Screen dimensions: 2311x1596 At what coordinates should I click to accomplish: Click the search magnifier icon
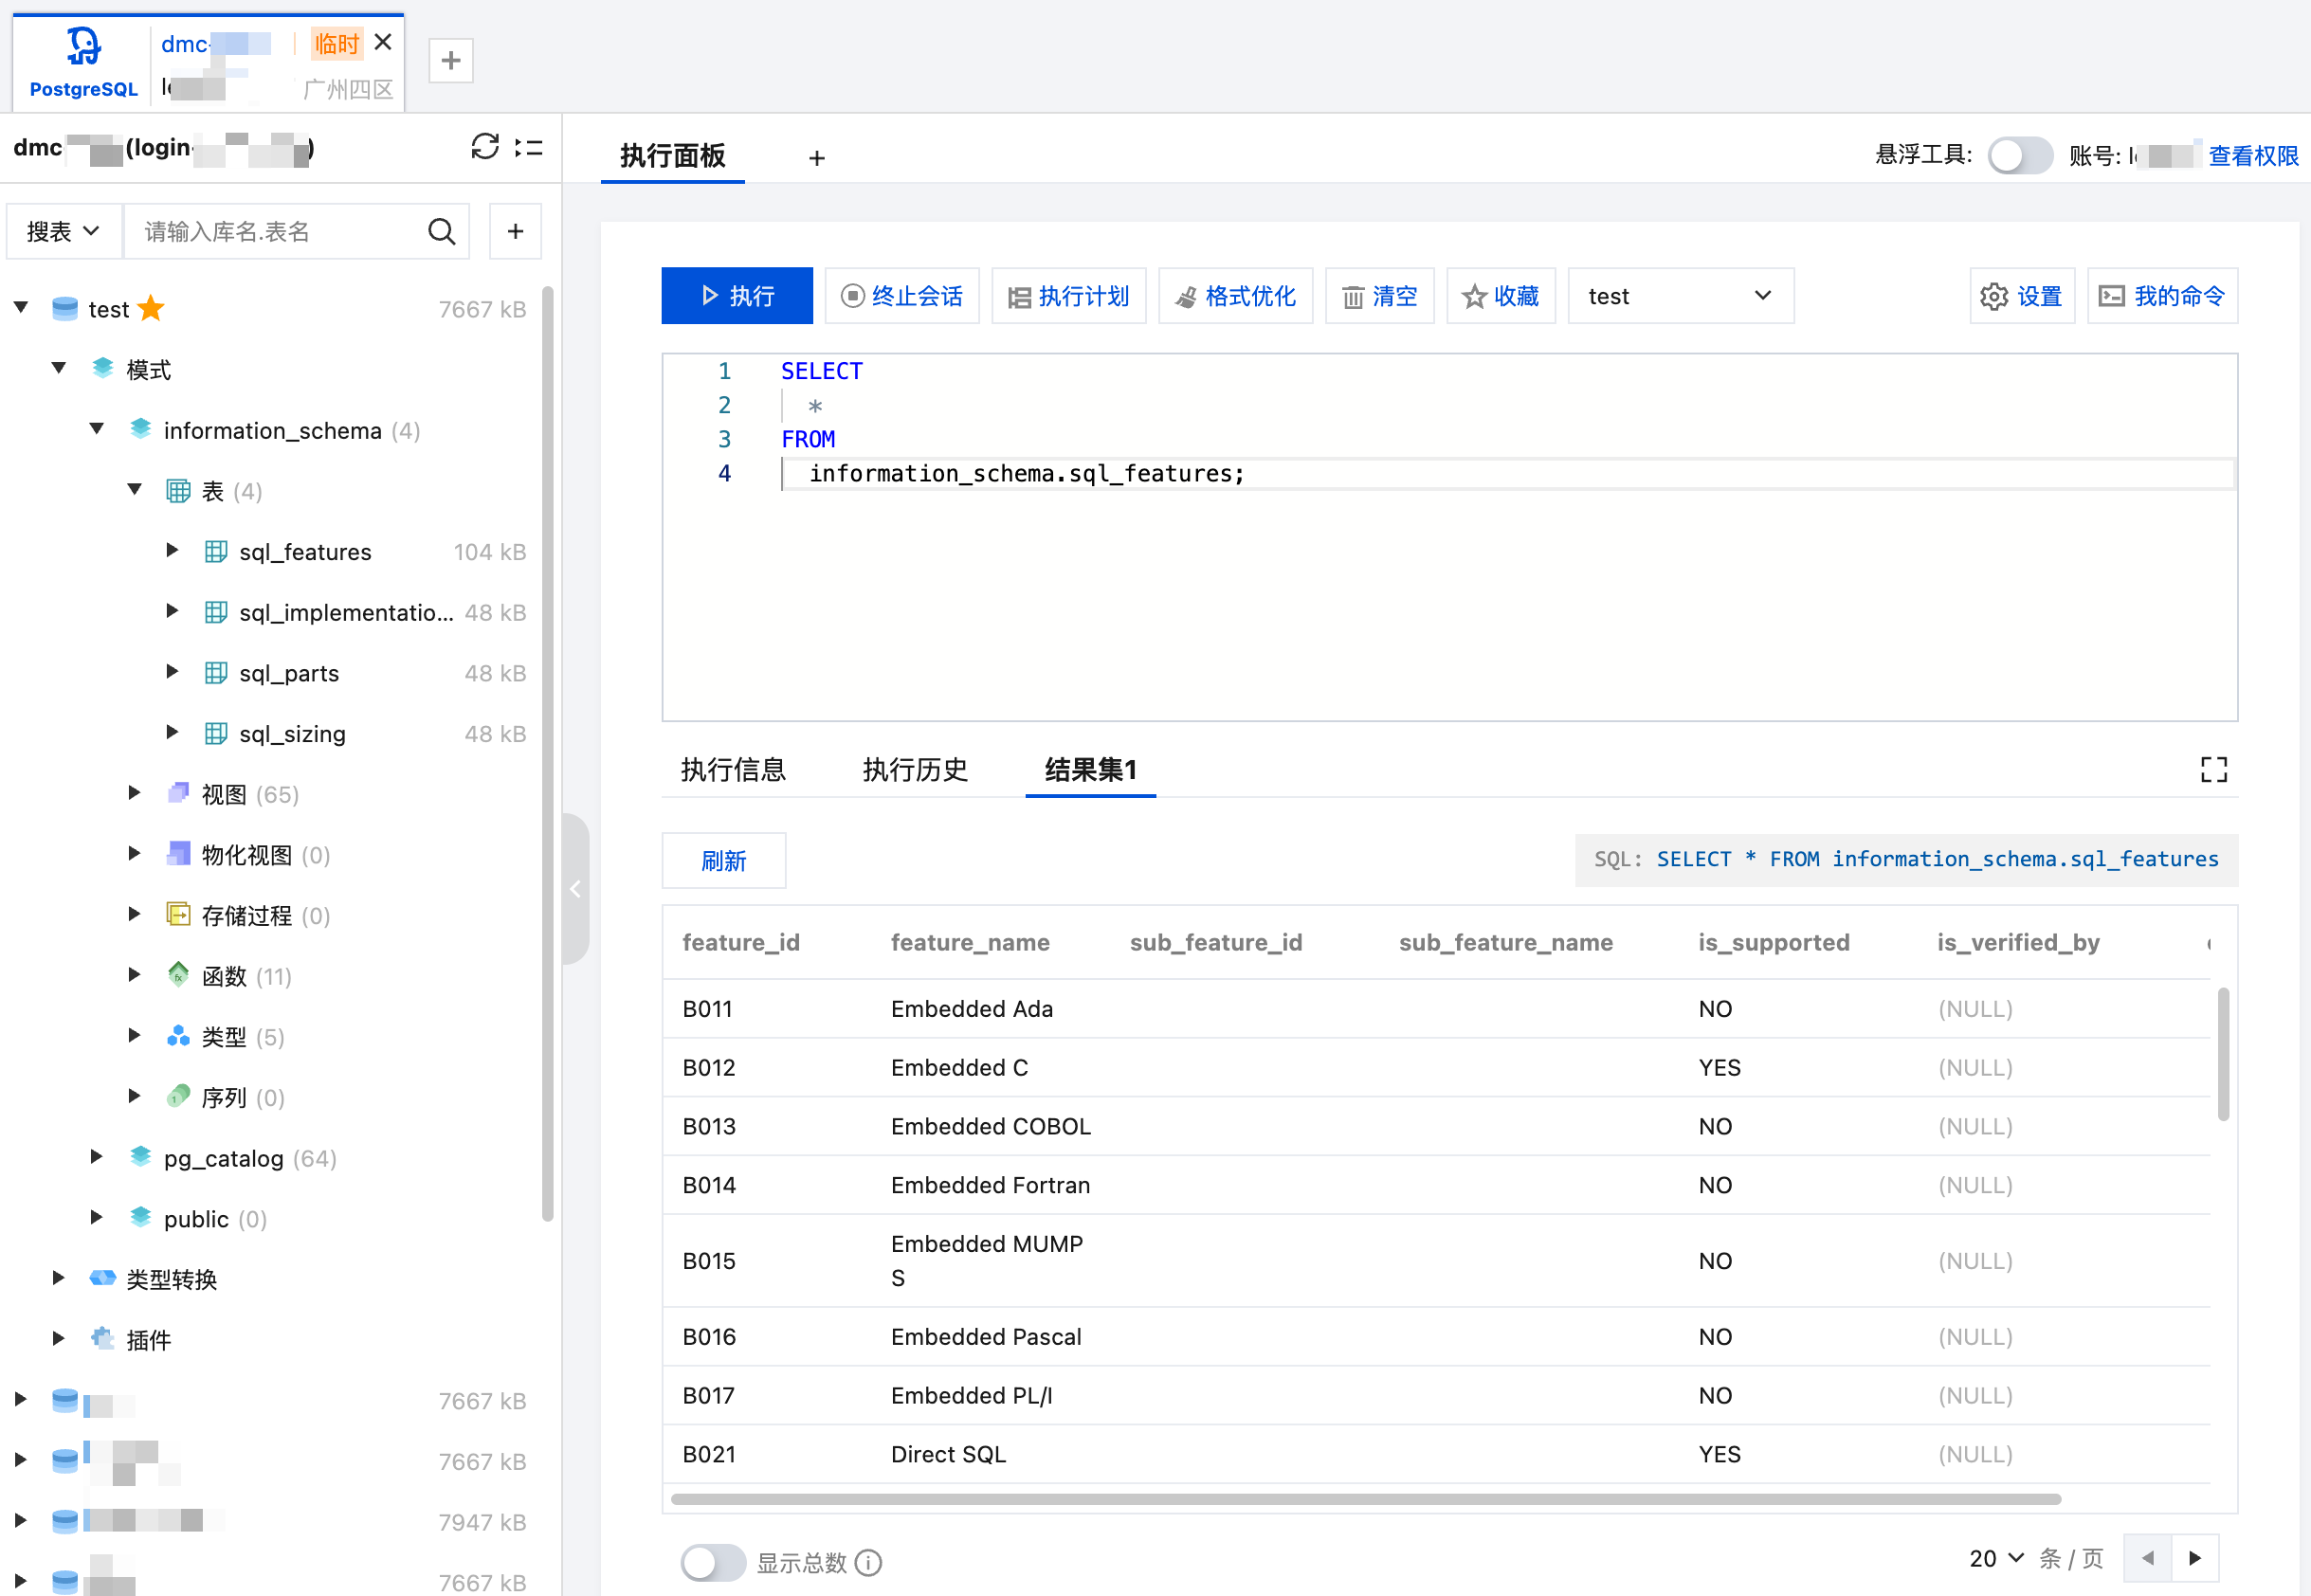441,232
